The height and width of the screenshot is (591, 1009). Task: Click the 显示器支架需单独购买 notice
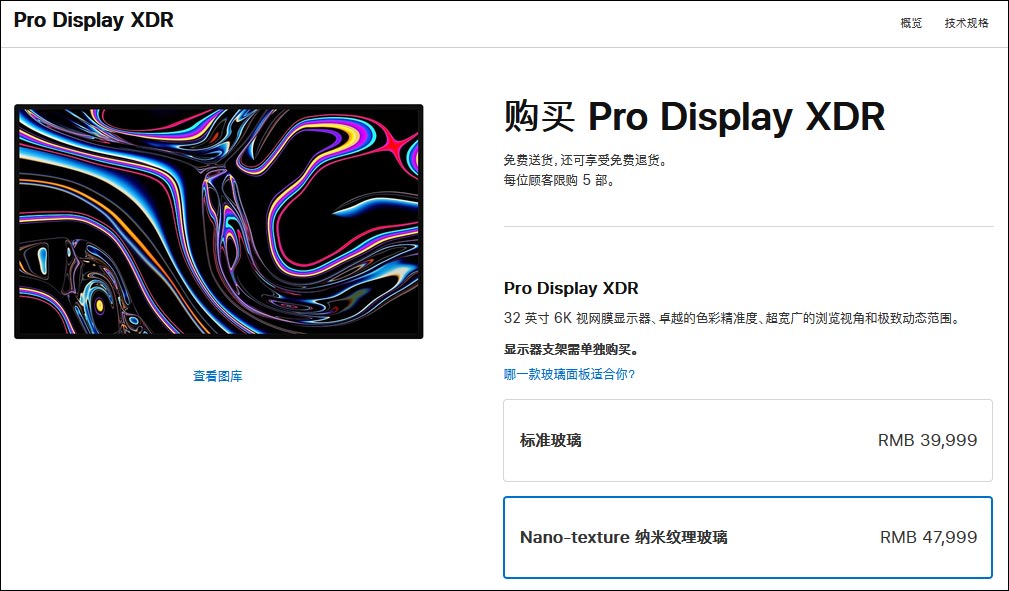[x=570, y=350]
